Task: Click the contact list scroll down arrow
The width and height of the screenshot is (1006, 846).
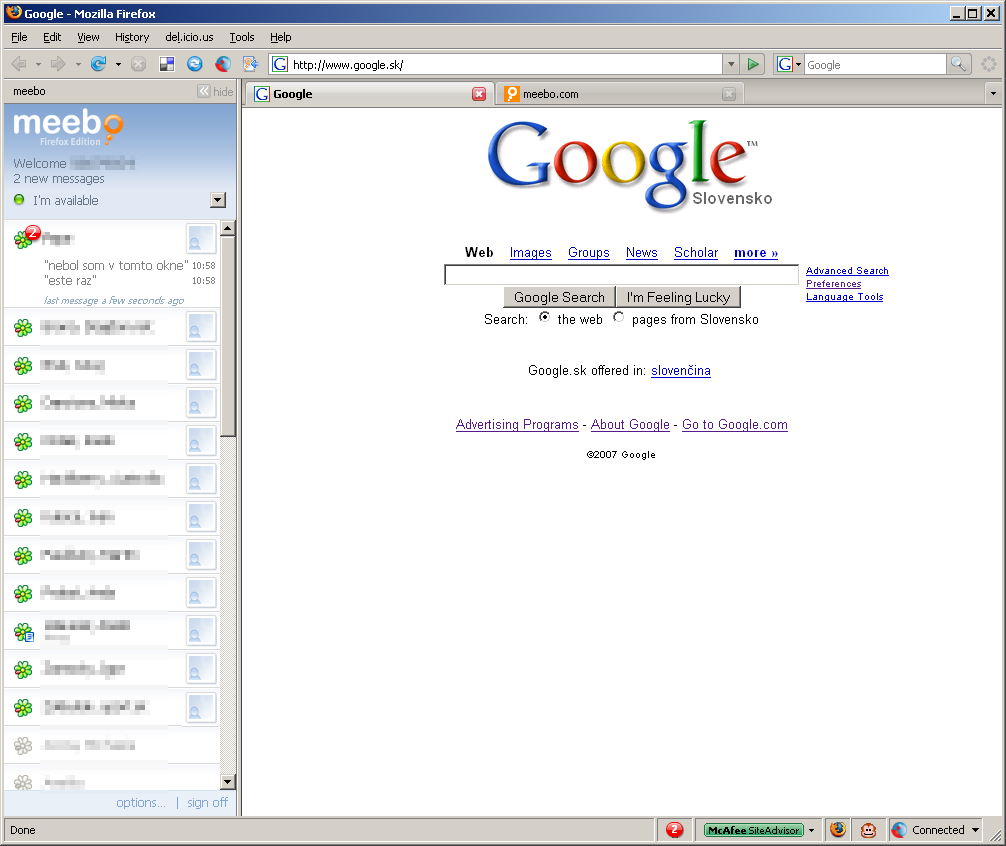Action: [x=228, y=782]
